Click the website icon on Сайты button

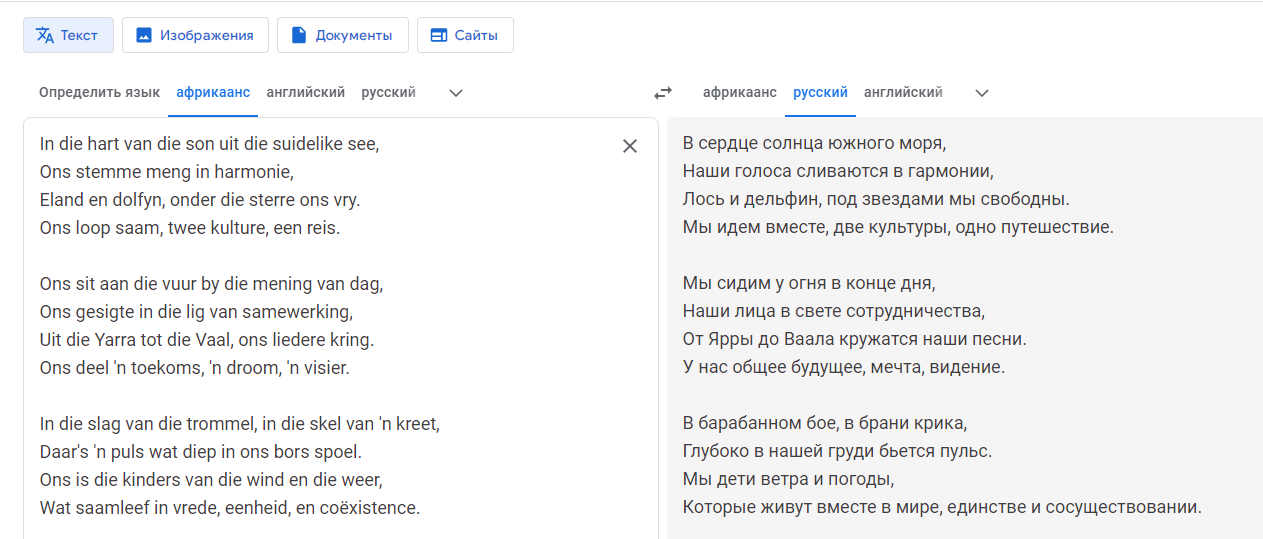point(438,35)
